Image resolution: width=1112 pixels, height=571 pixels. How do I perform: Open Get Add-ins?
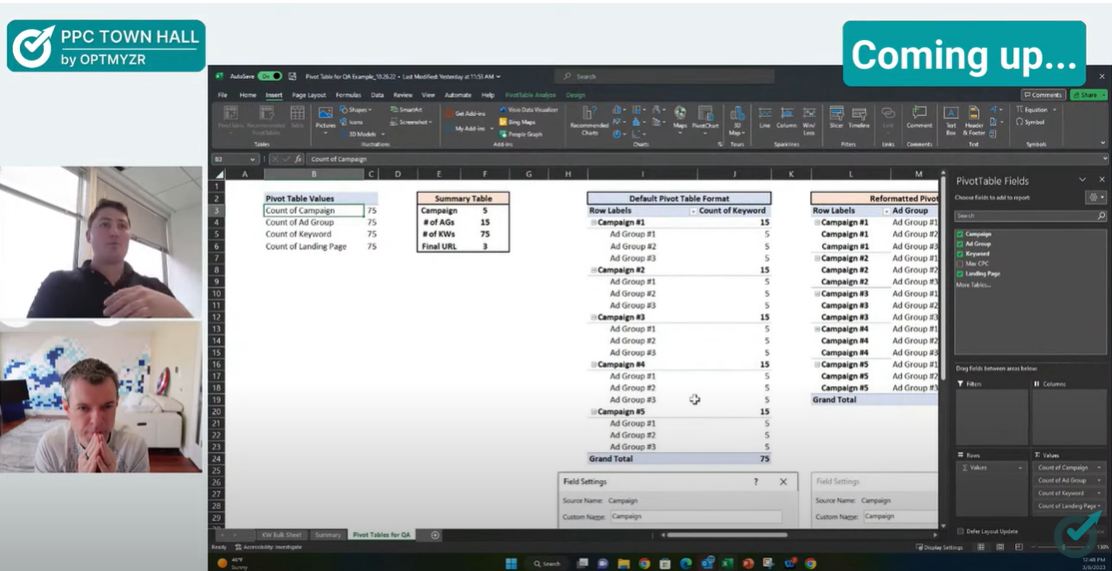click(464, 113)
